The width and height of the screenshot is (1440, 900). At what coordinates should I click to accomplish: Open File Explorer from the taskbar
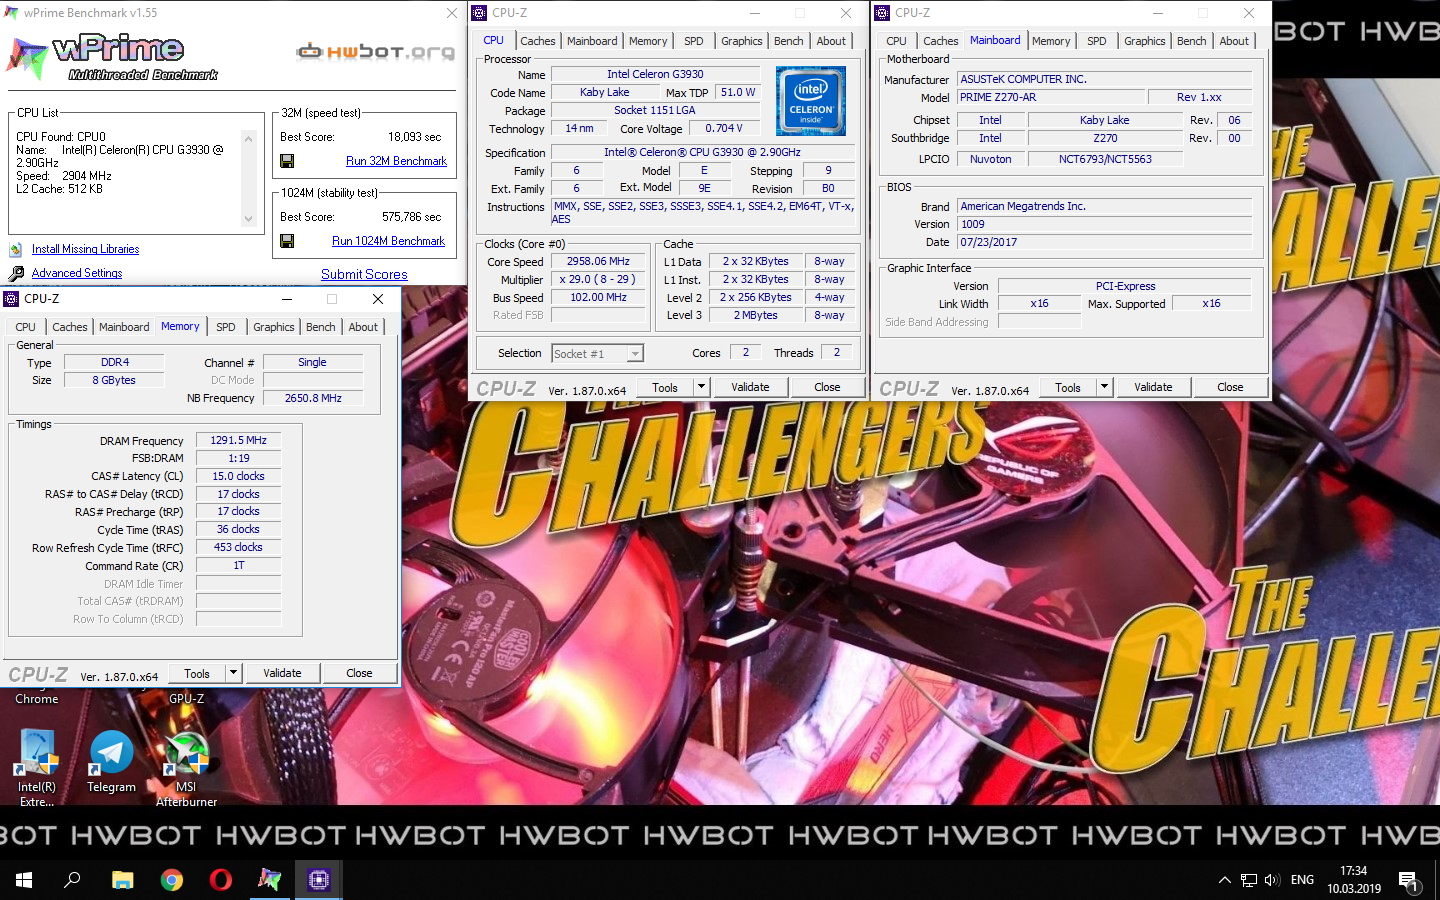click(122, 880)
